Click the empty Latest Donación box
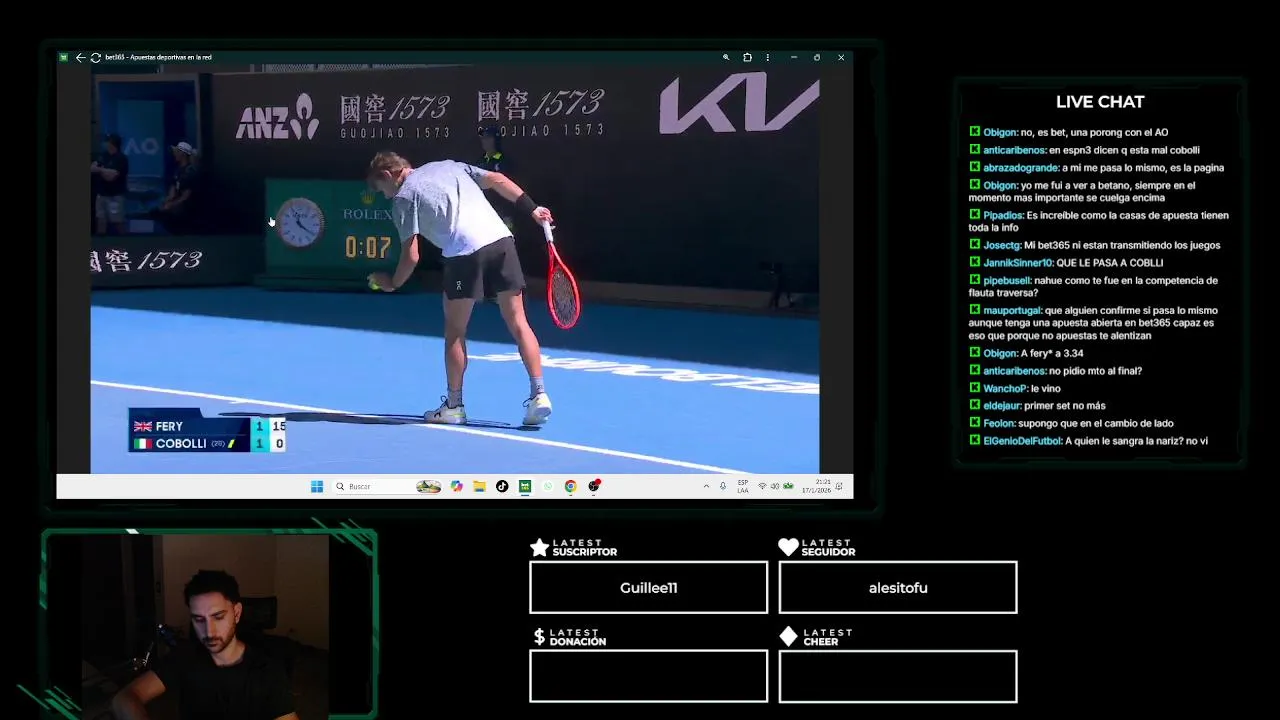Image resolution: width=1280 pixels, height=720 pixels. 648,676
